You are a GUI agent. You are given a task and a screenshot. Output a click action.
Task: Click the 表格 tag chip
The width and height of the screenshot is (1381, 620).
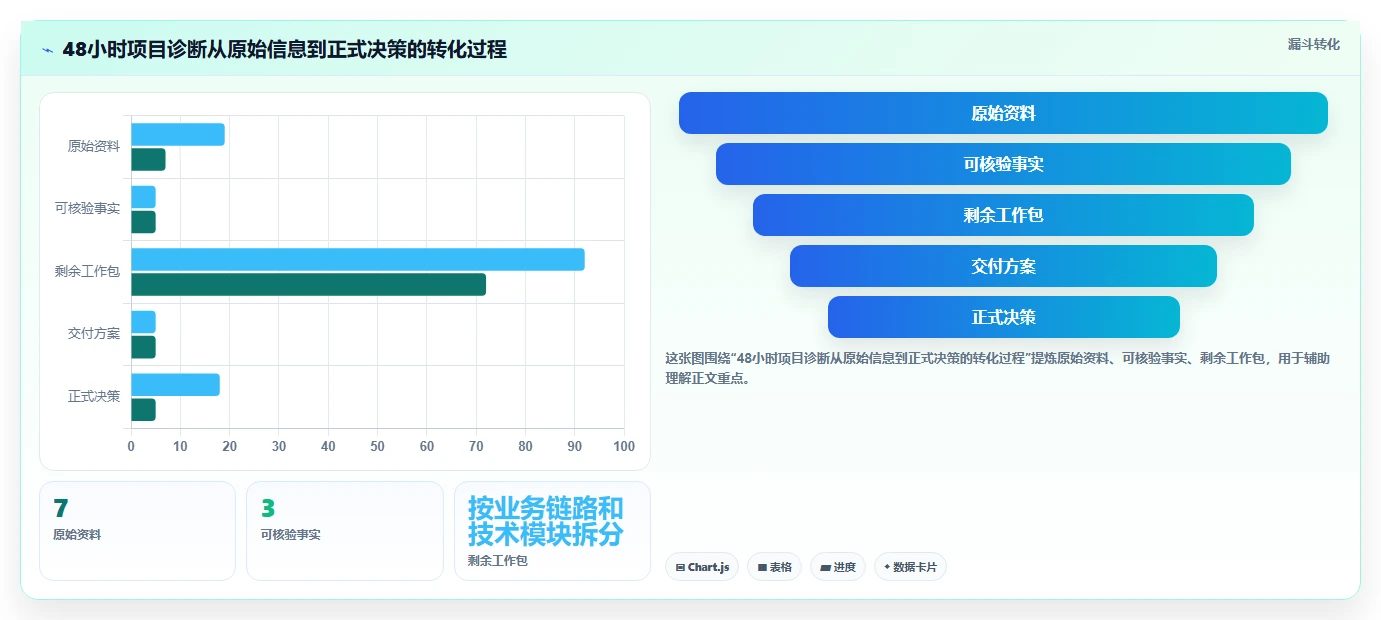pos(774,567)
